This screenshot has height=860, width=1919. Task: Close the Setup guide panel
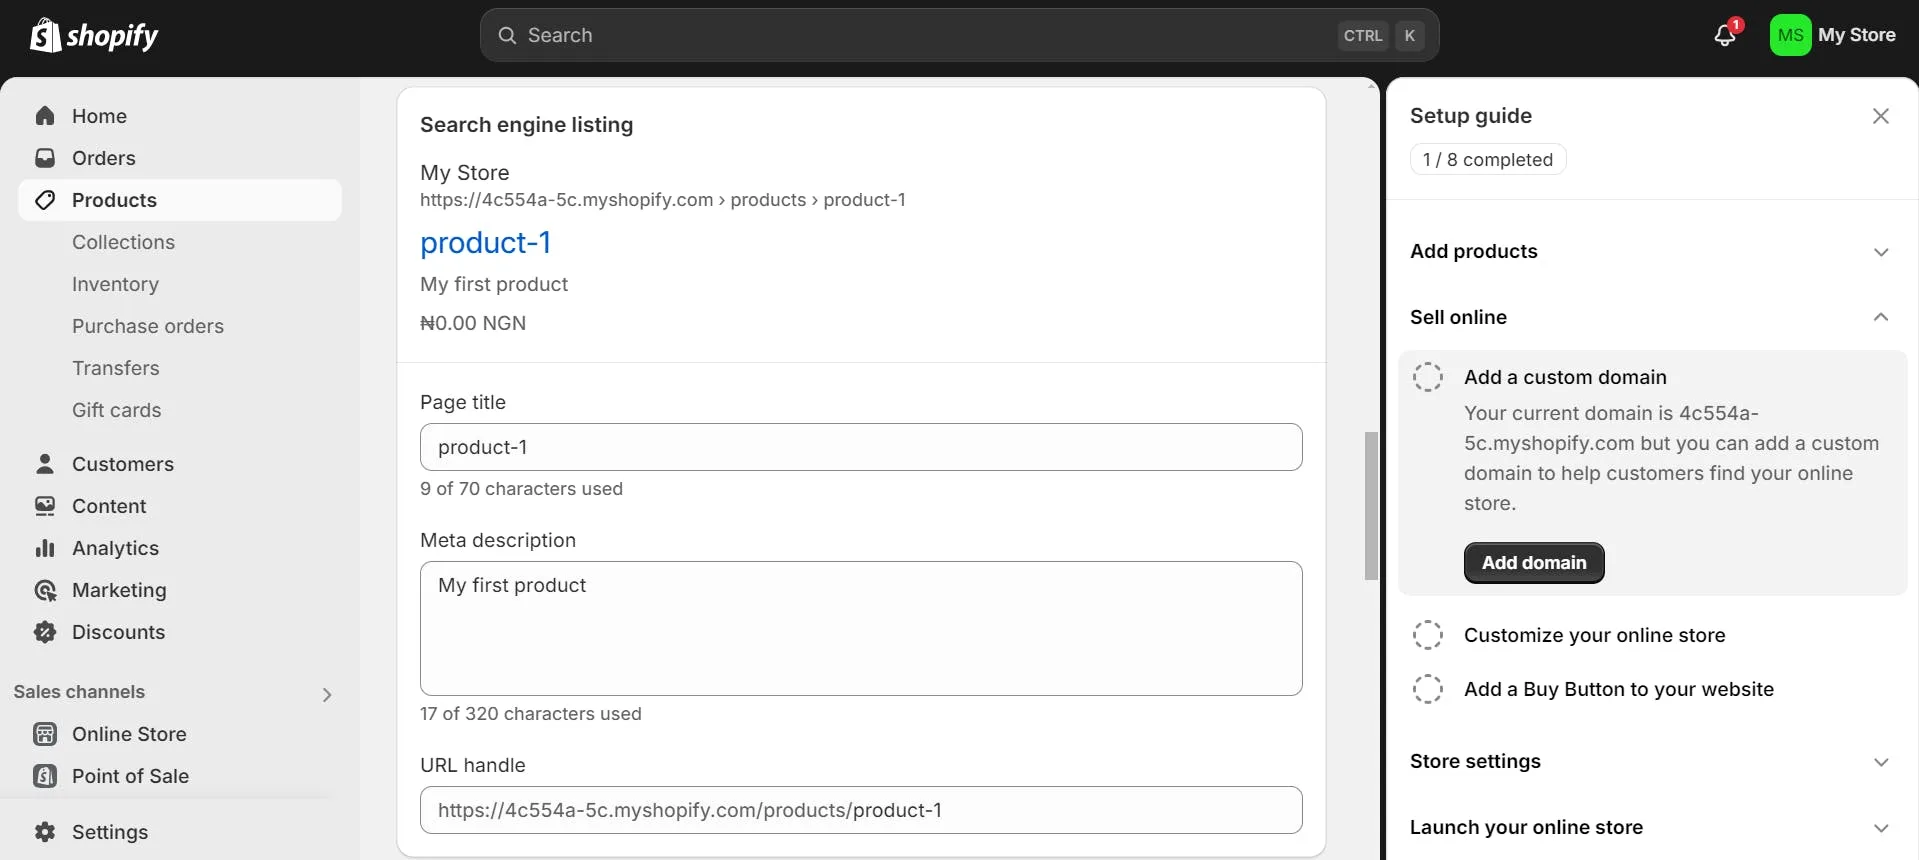point(1880,116)
